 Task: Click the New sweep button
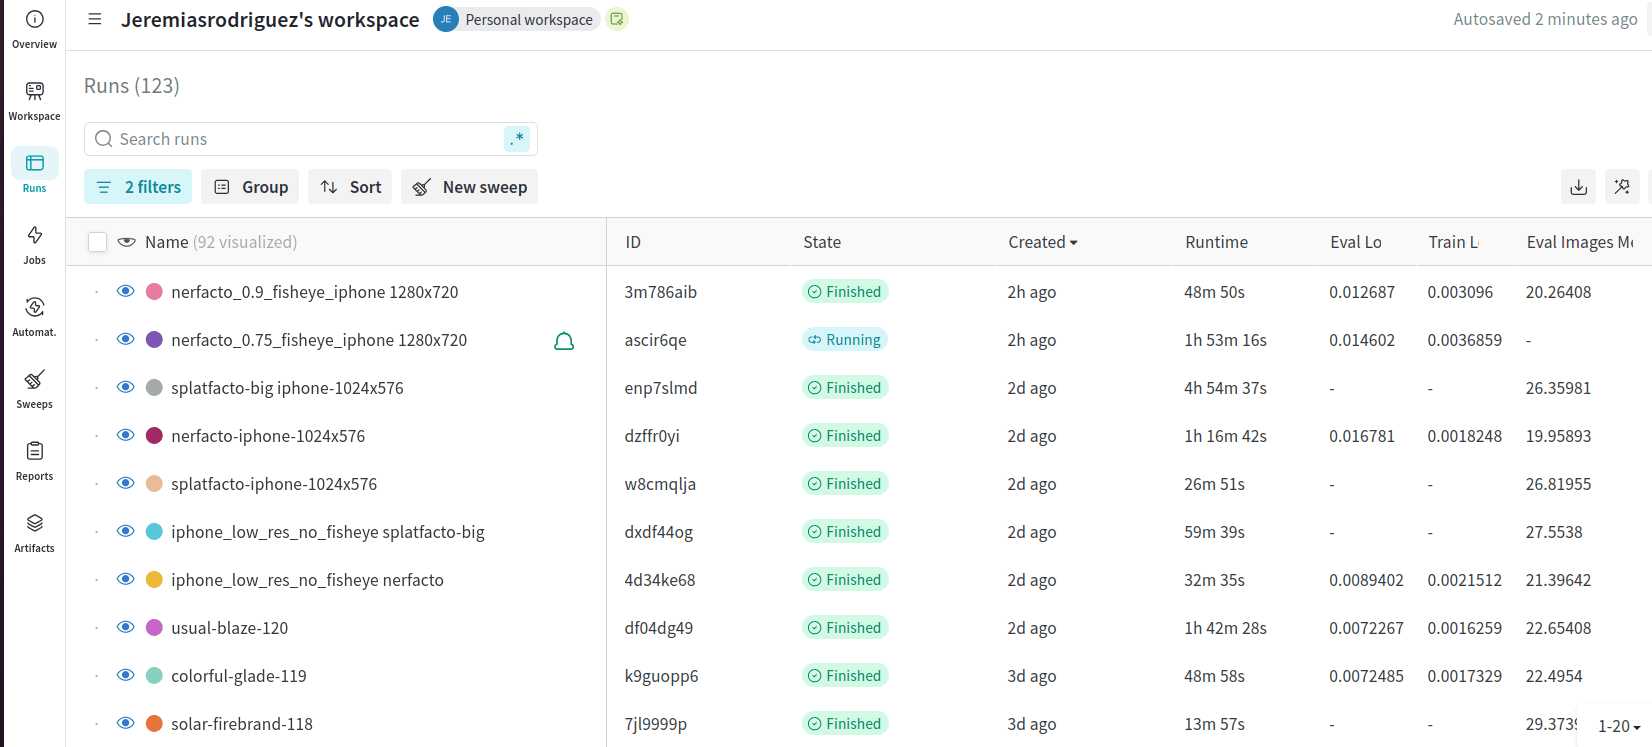pyautogui.click(x=469, y=187)
